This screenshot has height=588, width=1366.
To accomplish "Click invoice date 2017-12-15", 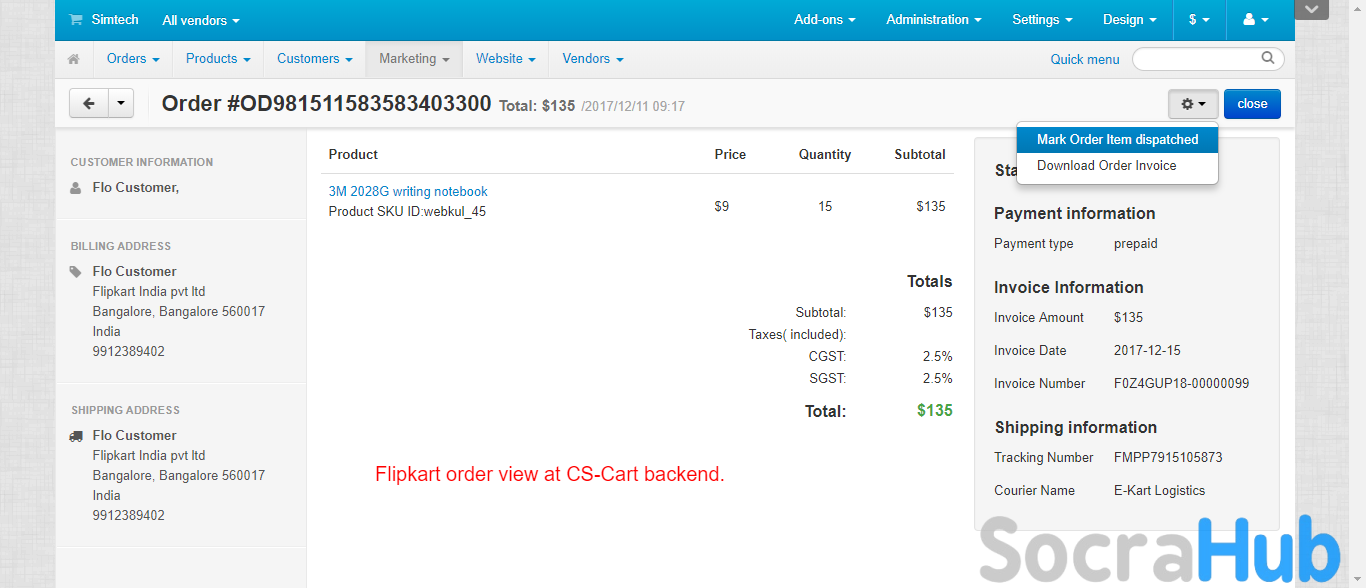I will pos(1147,351).
